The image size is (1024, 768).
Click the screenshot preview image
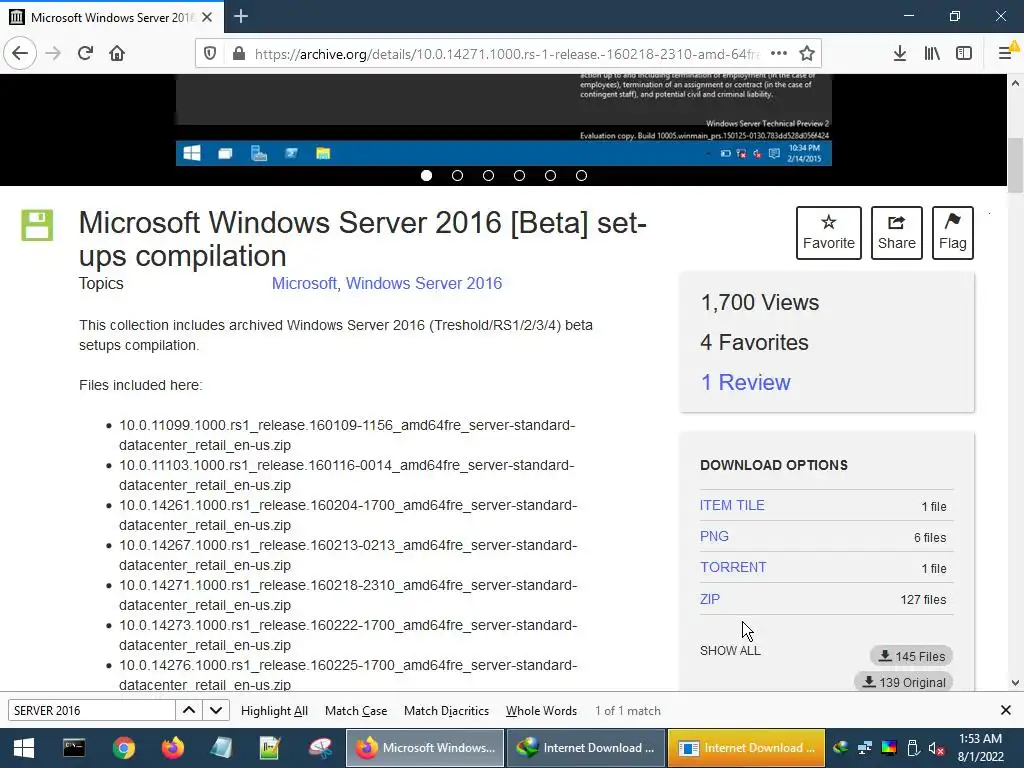[504, 120]
